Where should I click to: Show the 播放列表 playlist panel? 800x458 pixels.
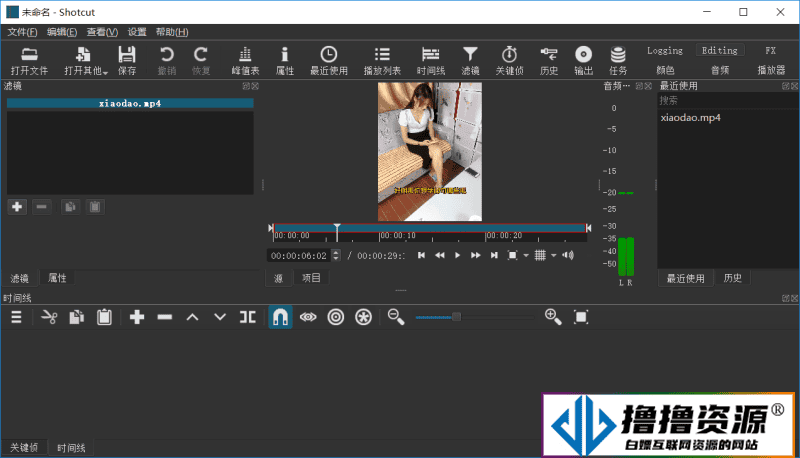382,60
